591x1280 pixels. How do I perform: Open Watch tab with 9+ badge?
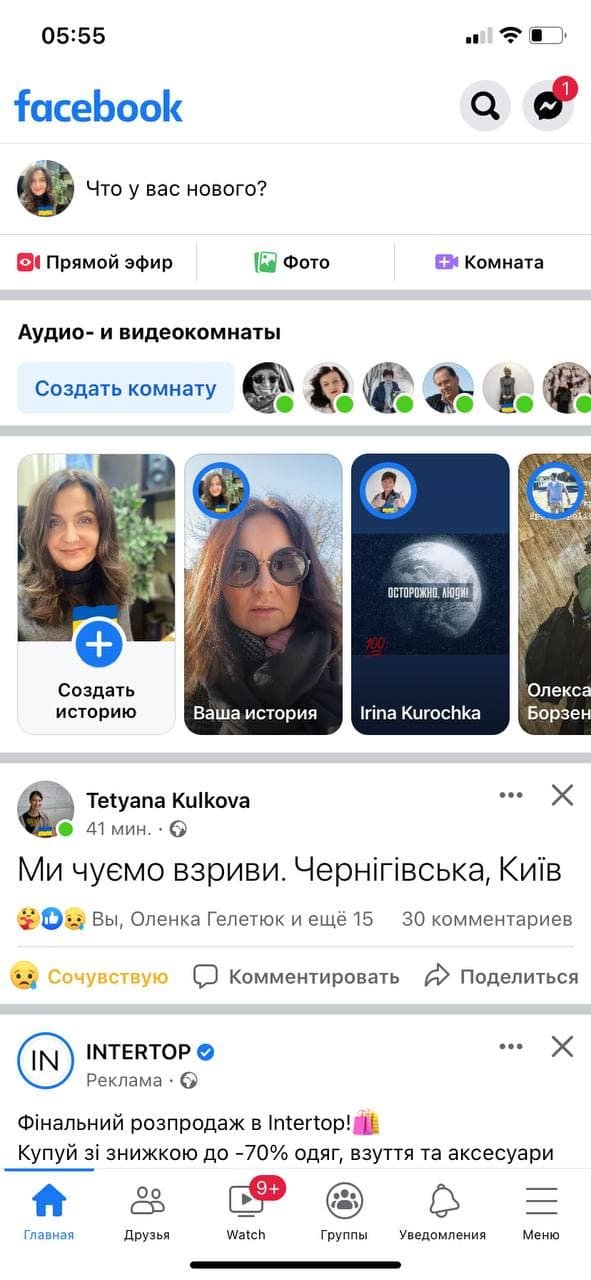point(246,1208)
